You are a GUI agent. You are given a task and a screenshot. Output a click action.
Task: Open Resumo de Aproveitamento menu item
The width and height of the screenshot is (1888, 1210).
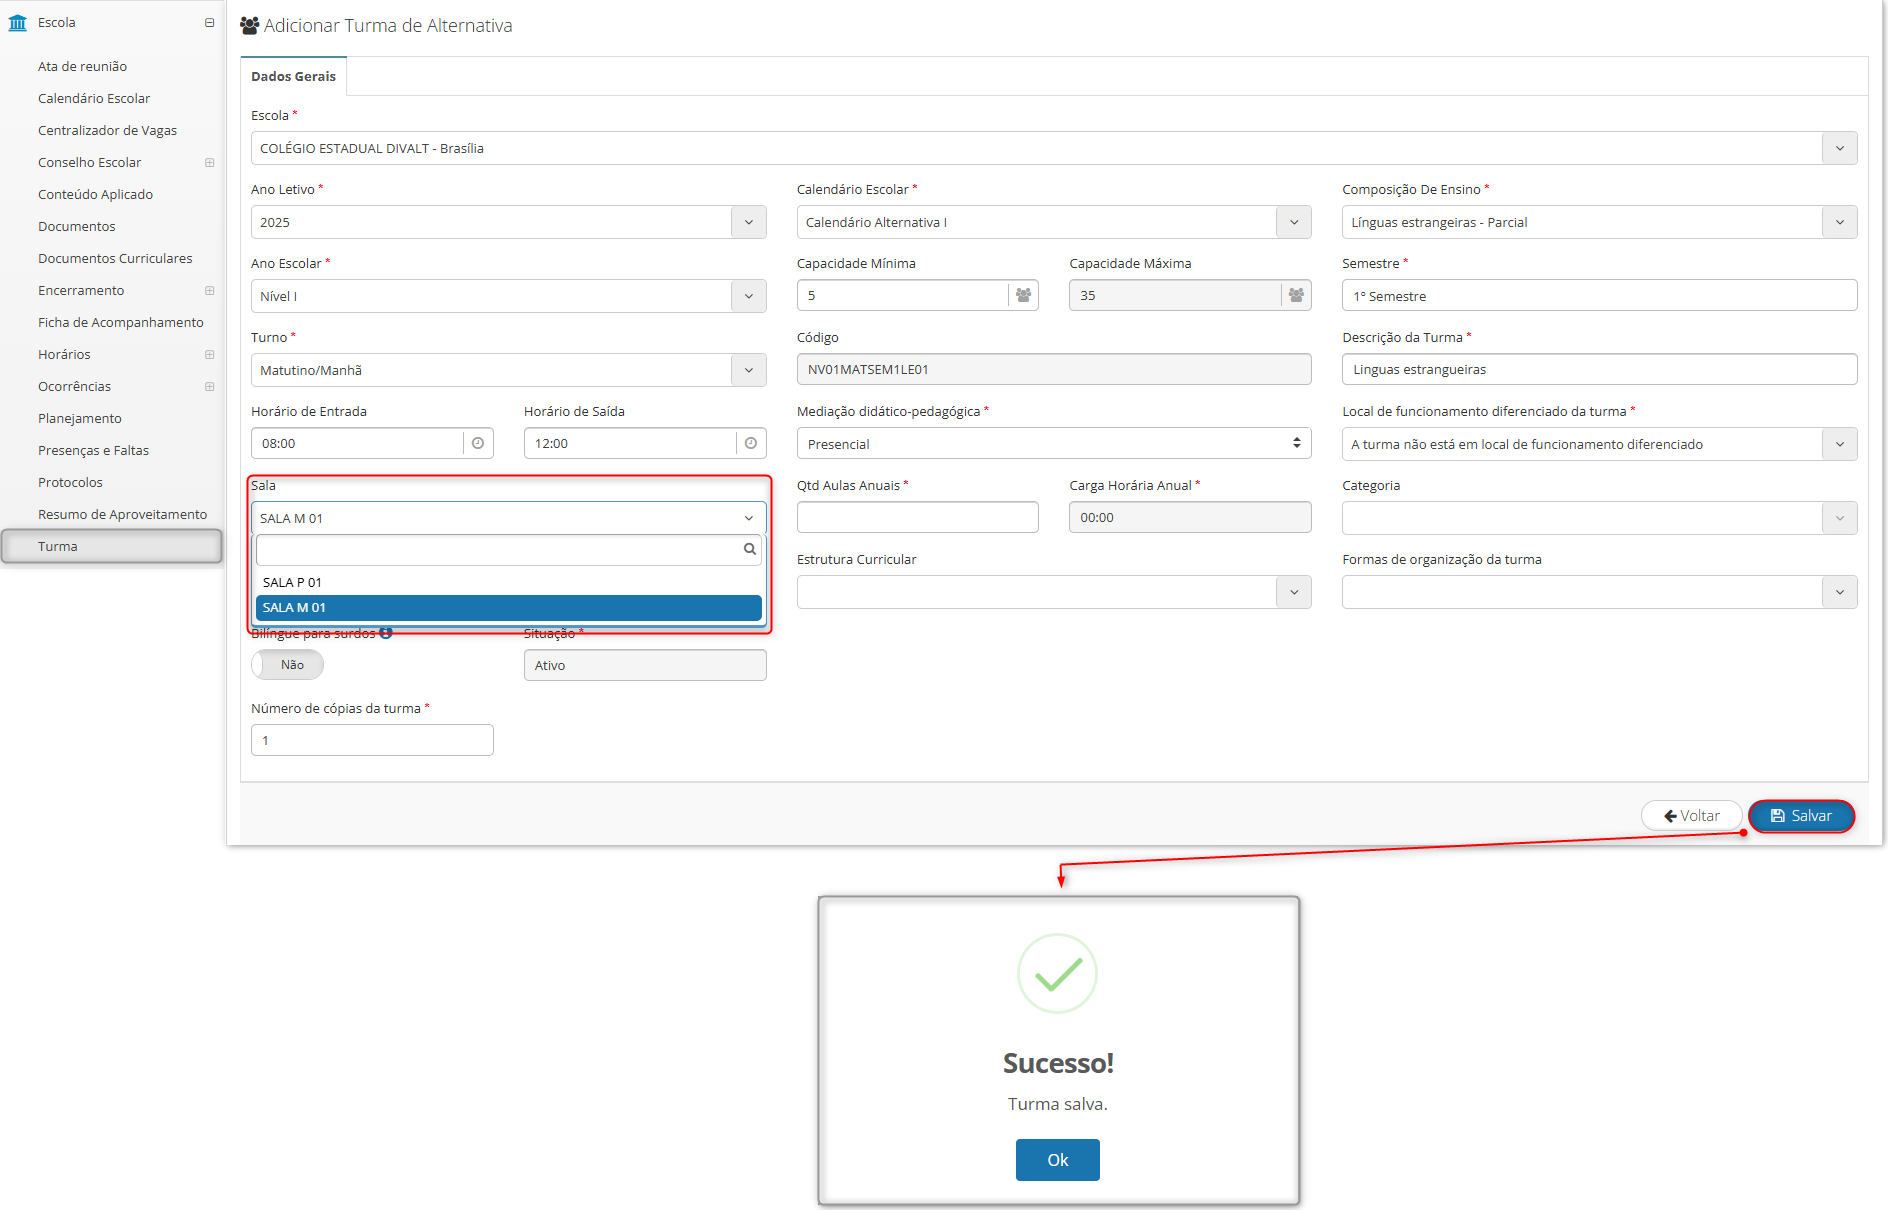click(x=122, y=515)
